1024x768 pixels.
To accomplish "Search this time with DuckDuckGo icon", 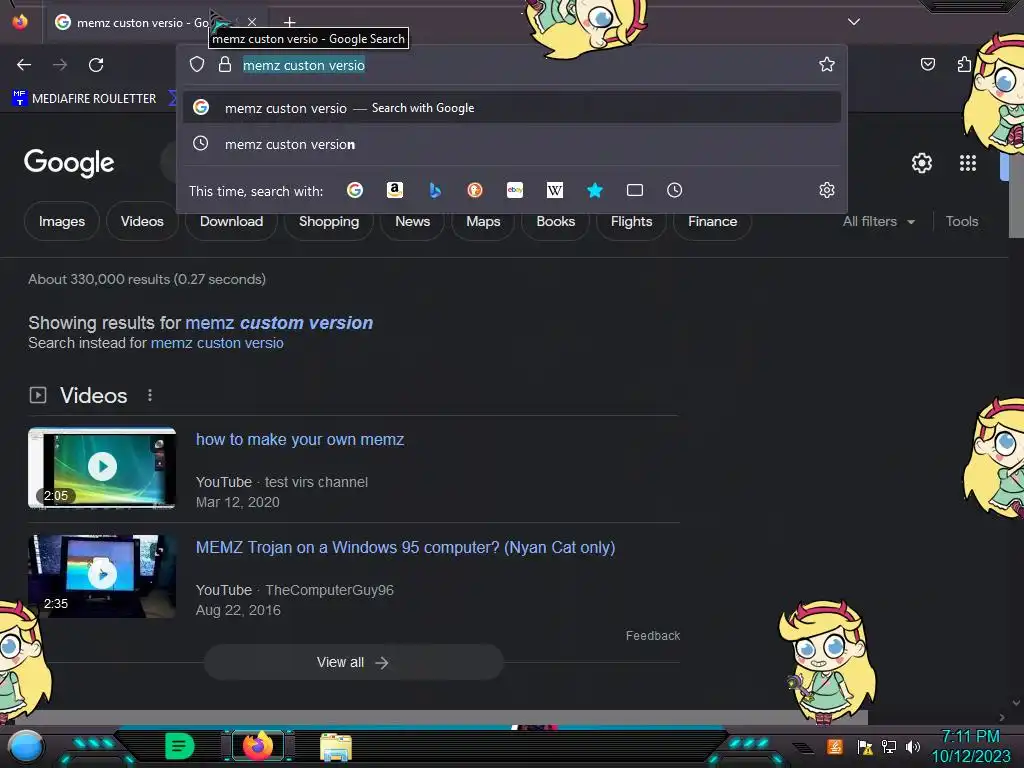I will (475, 190).
